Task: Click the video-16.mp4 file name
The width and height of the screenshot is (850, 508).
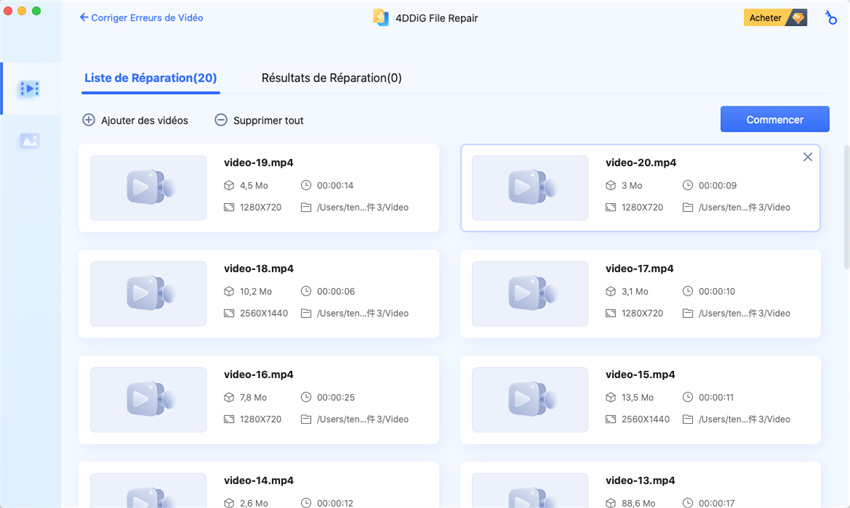Action: tap(259, 375)
